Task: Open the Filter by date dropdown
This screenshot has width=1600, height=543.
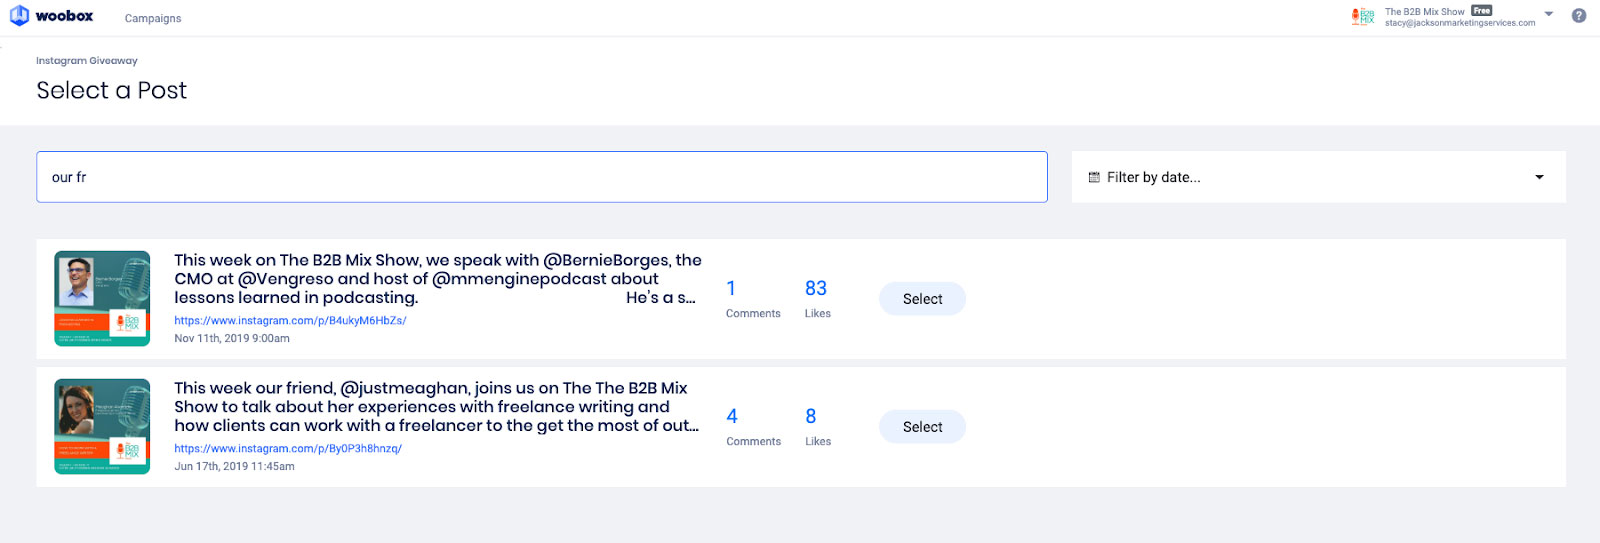Action: coord(1318,177)
